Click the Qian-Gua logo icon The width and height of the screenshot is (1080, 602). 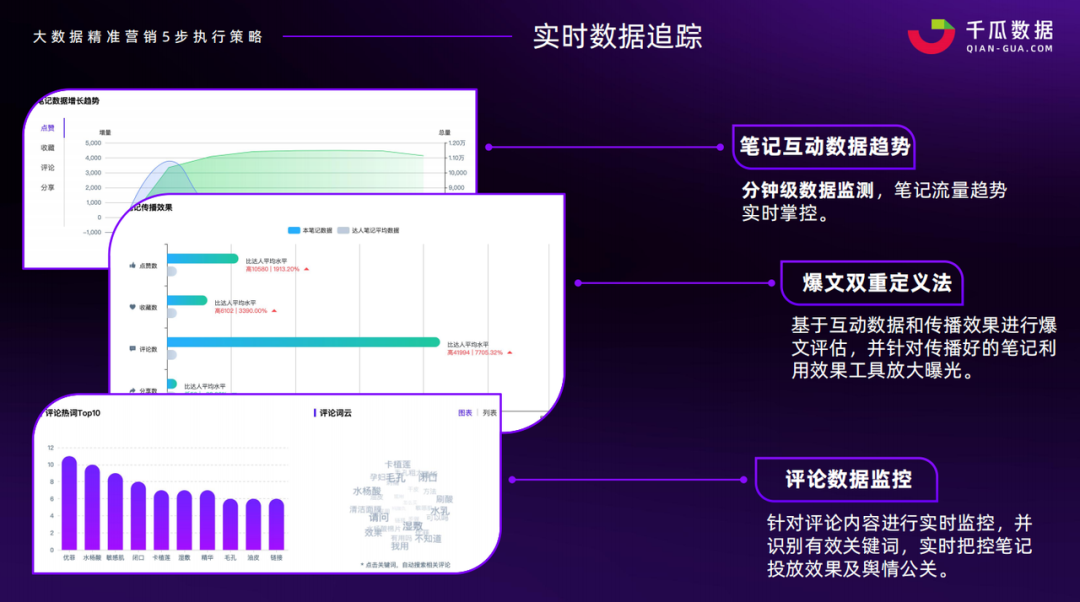click(x=931, y=35)
